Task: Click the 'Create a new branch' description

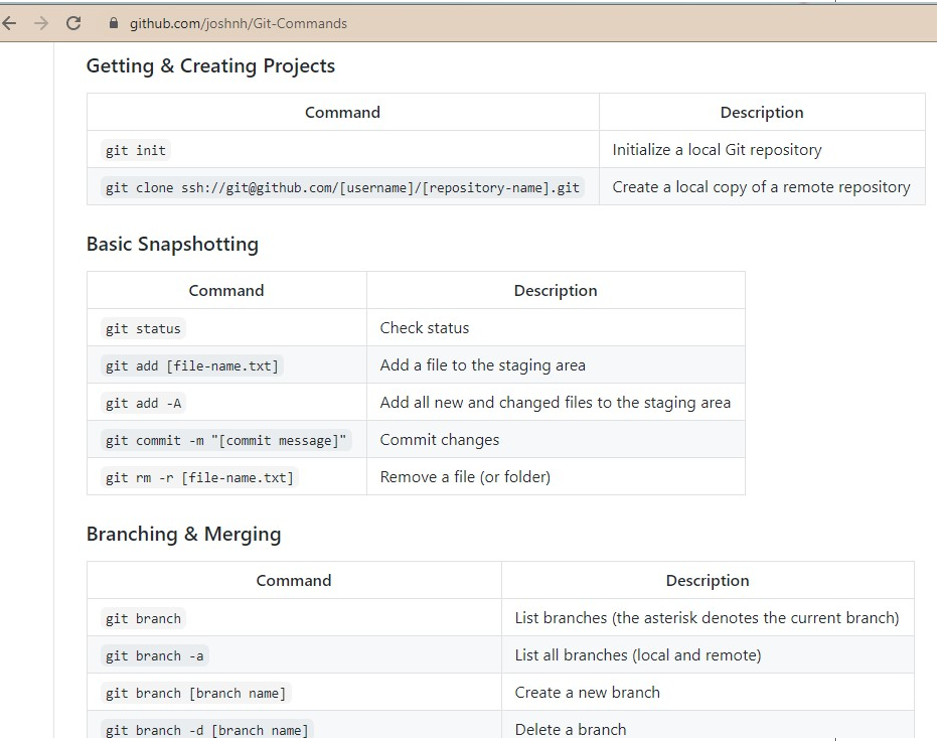Action: (587, 692)
